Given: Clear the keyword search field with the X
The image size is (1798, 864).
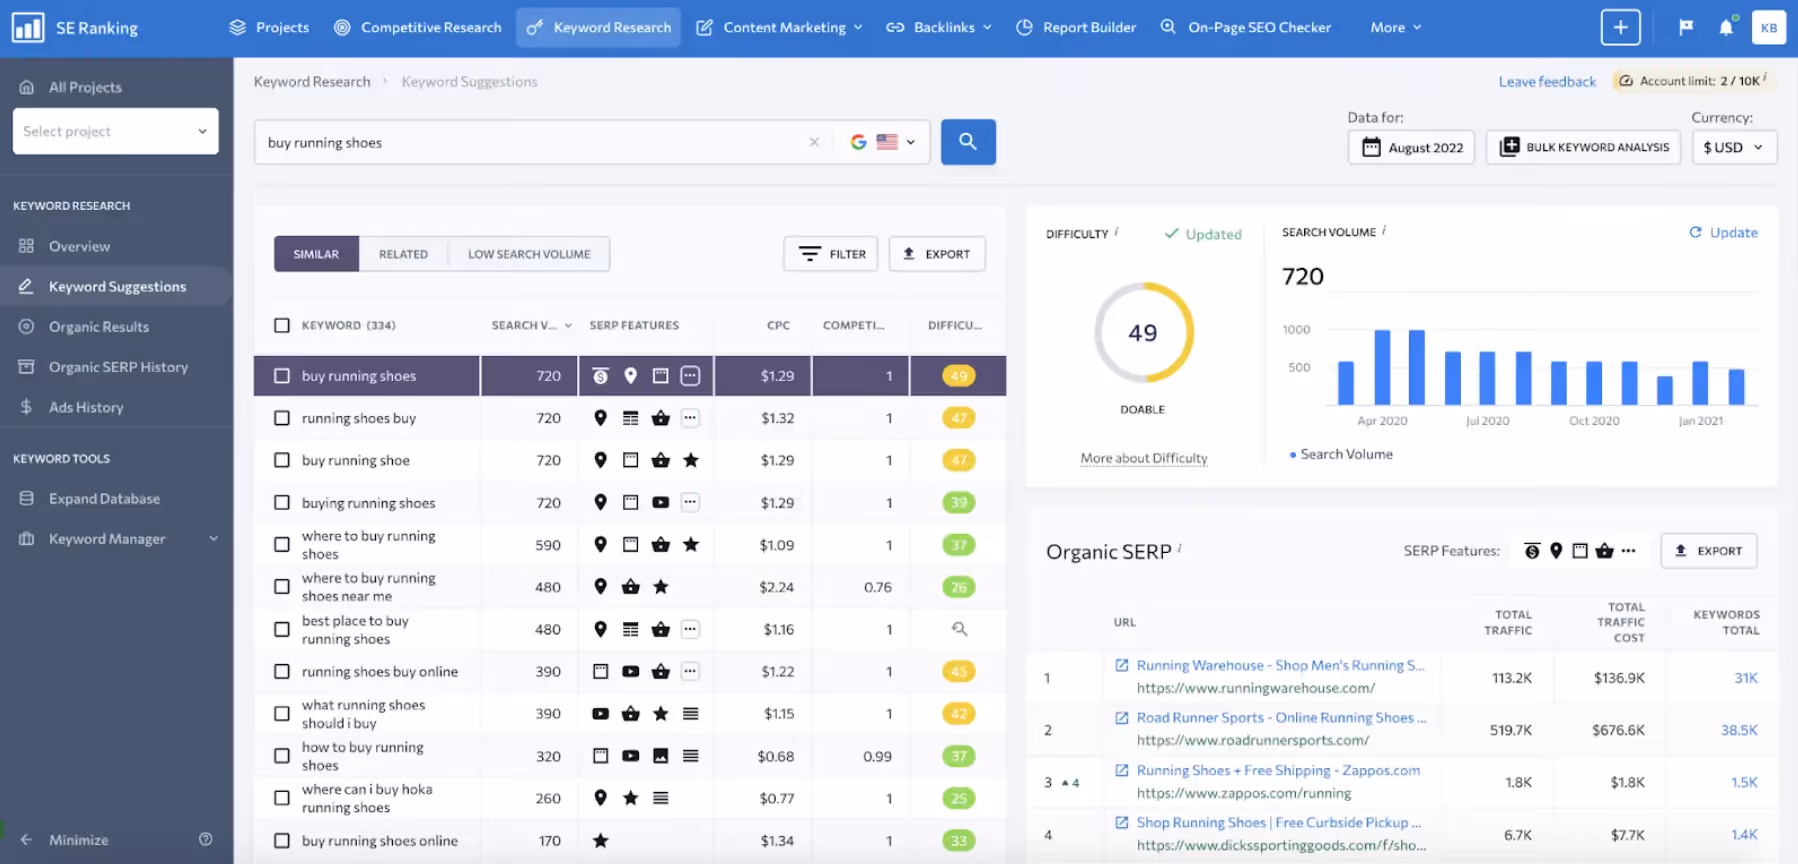Looking at the screenshot, I should [x=814, y=142].
